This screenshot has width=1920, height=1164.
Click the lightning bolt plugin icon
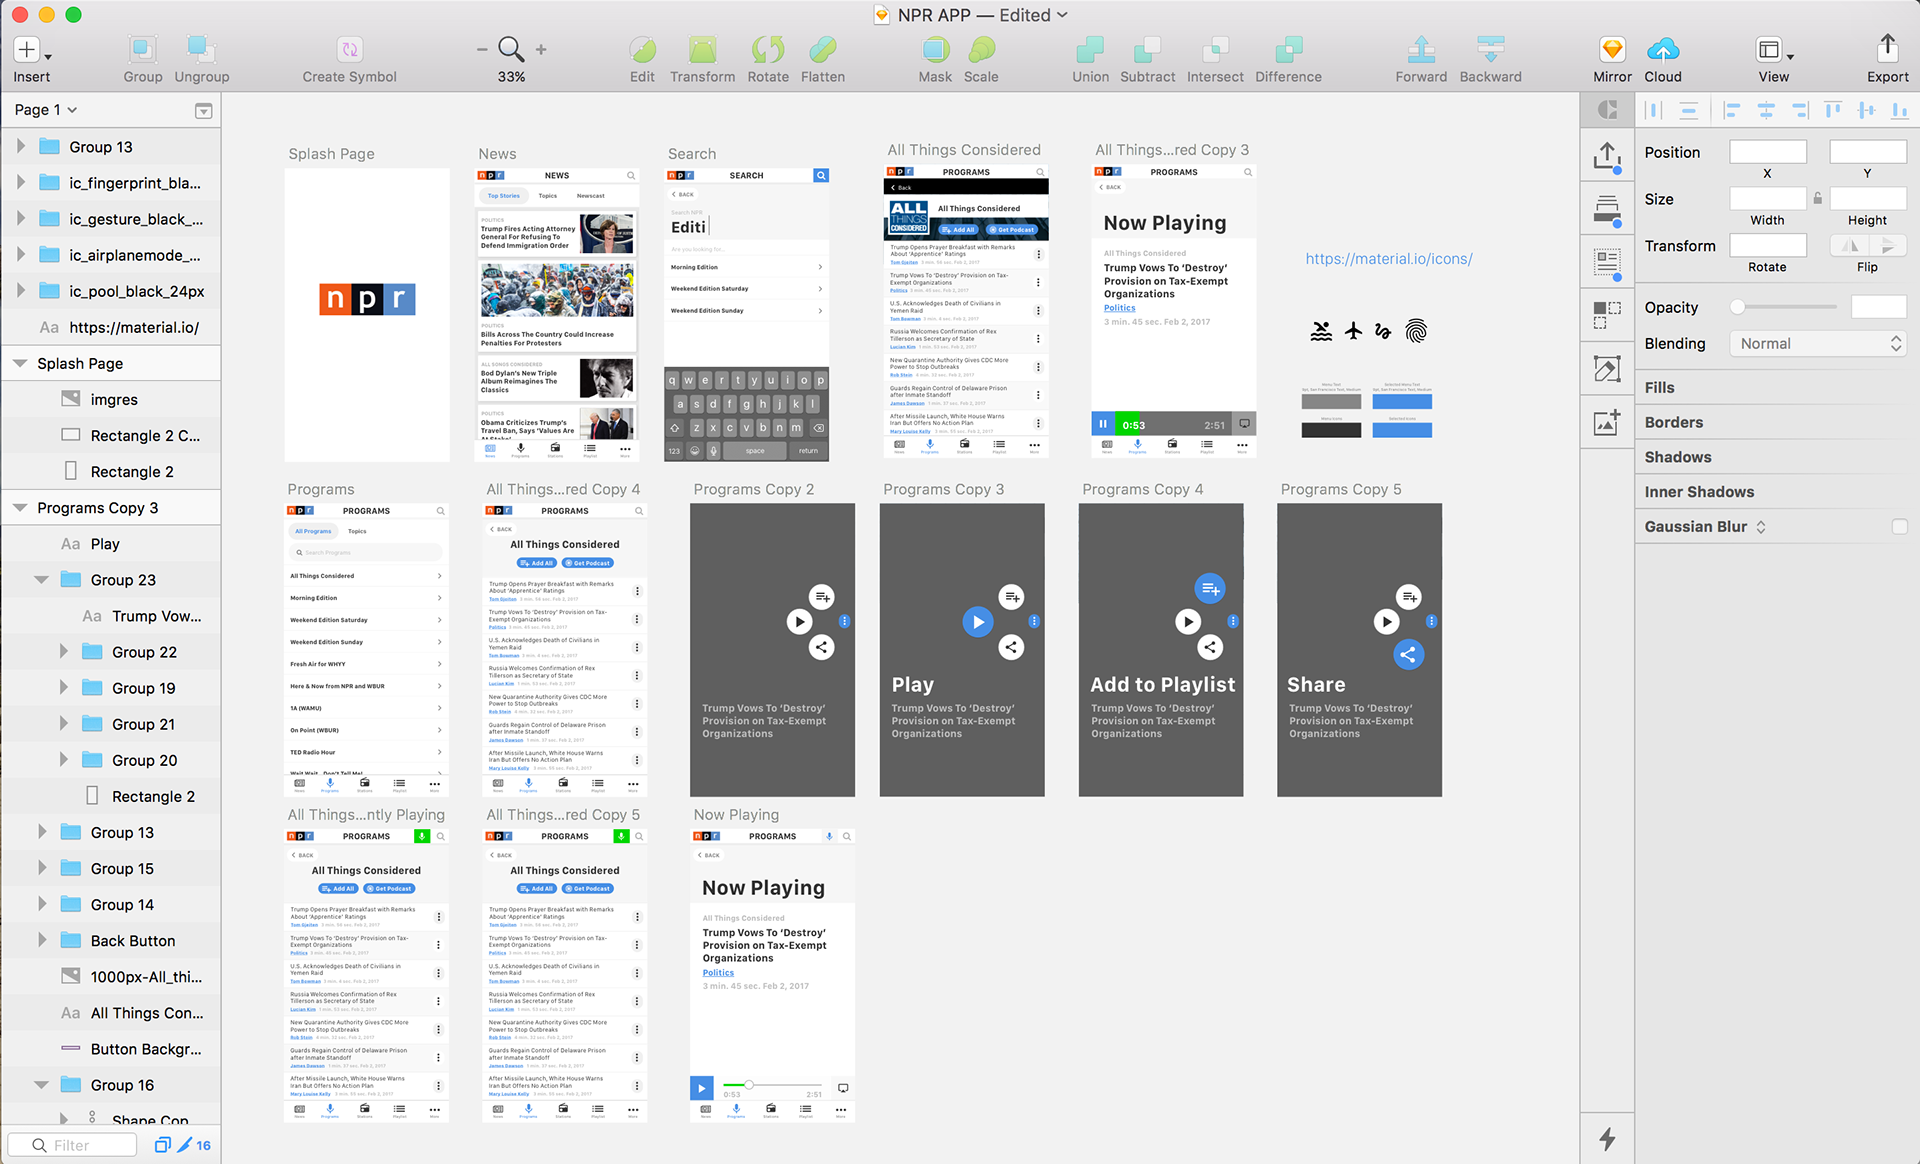point(1607,1138)
